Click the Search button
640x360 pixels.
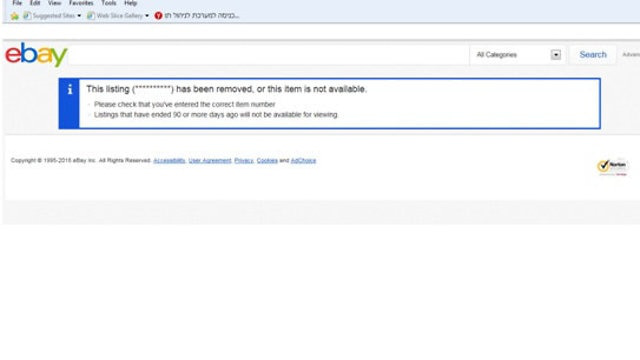point(593,55)
